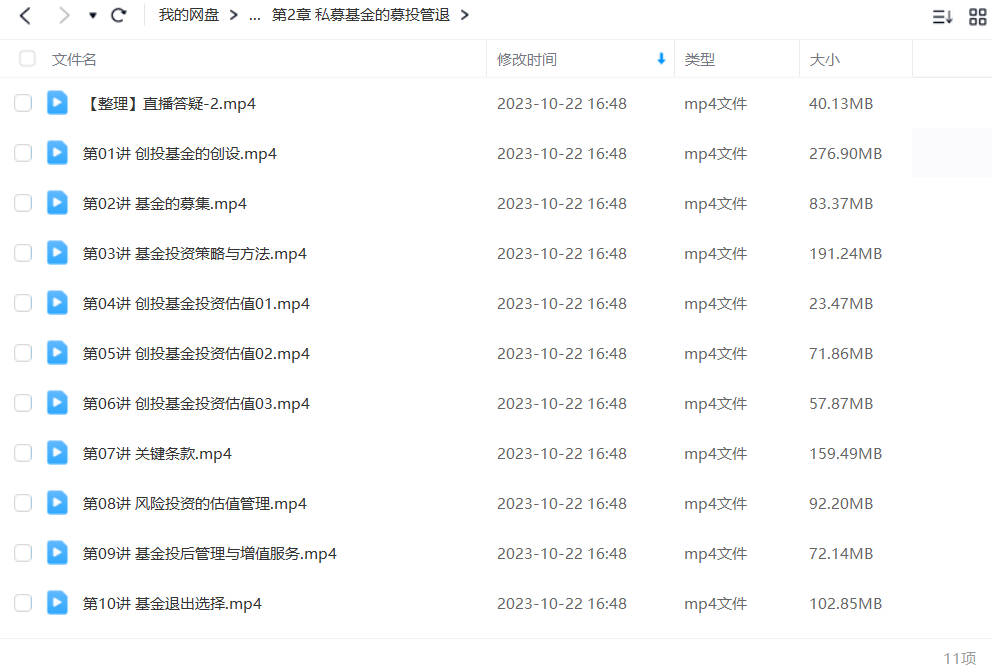Viewport: 992px width, 672px height.
Task: Sort files by 类型 column header
Action: pyautogui.click(x=700, y=59)
